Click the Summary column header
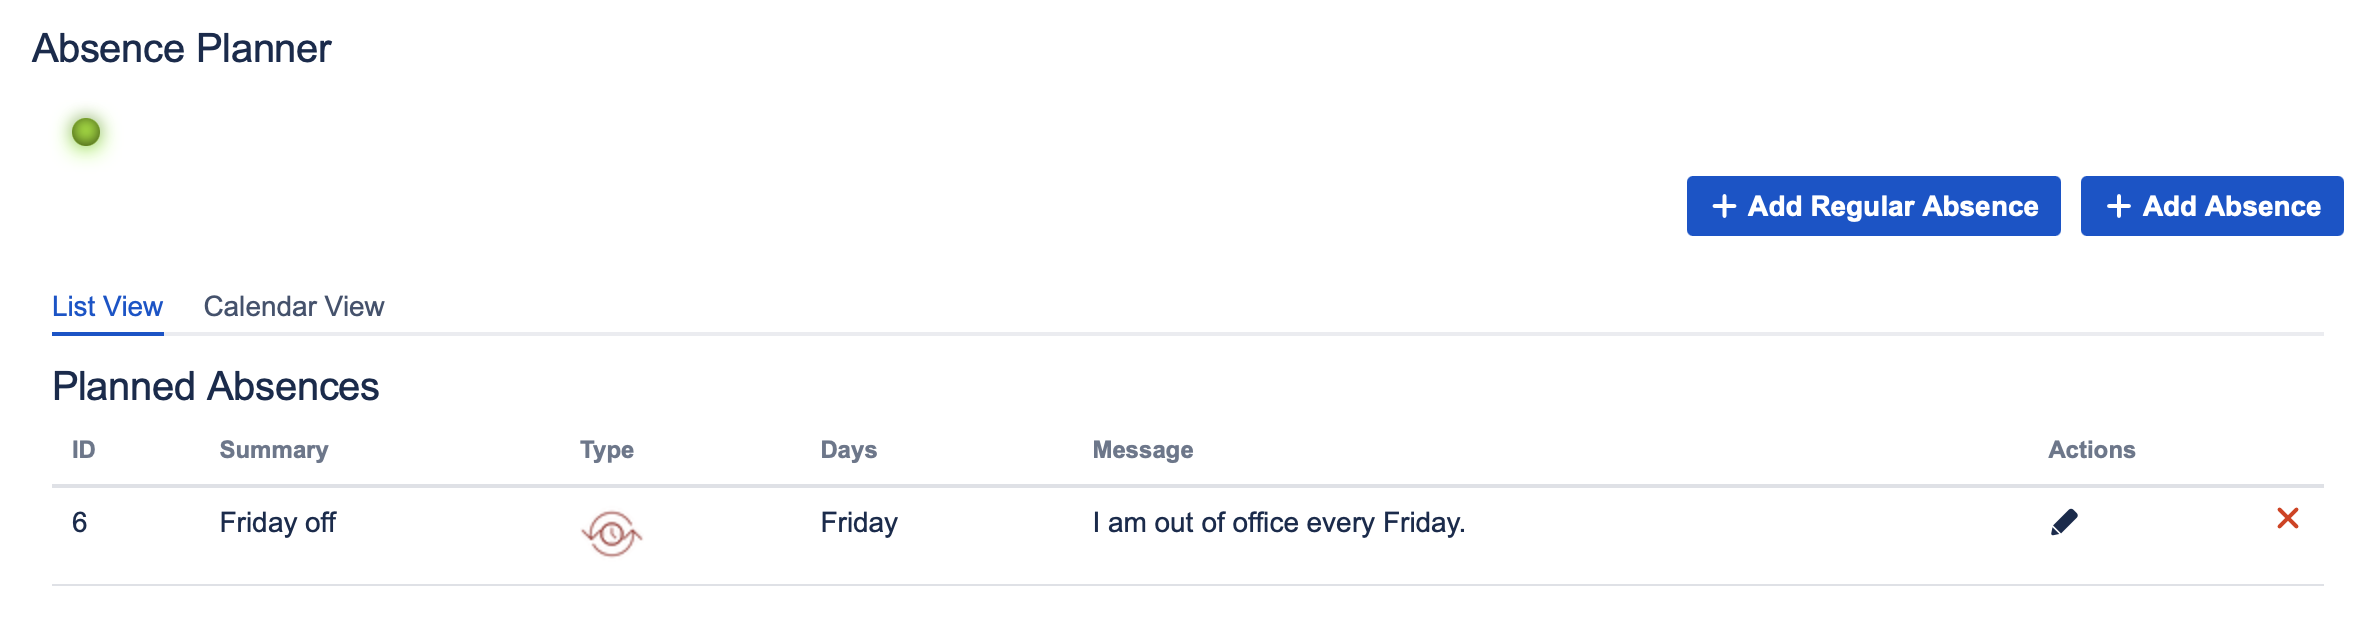Screen dimensions: 2360x622 (274, 450)
